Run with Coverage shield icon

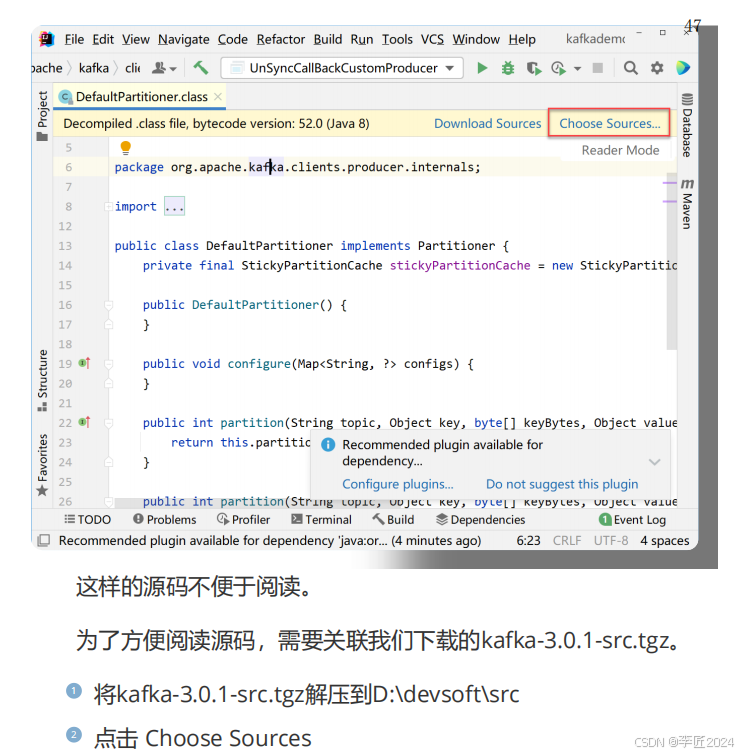(x=533, y=68)
